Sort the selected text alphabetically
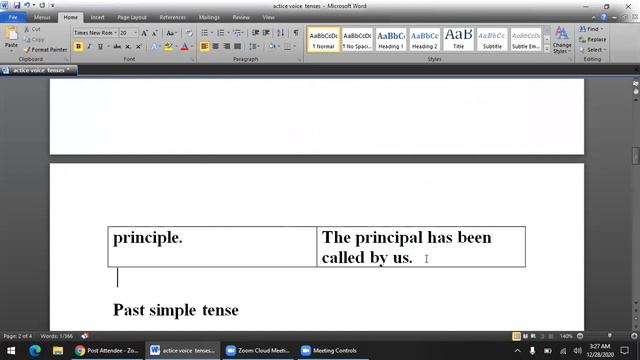The image size is (640, 360). [x=281, y=33]
